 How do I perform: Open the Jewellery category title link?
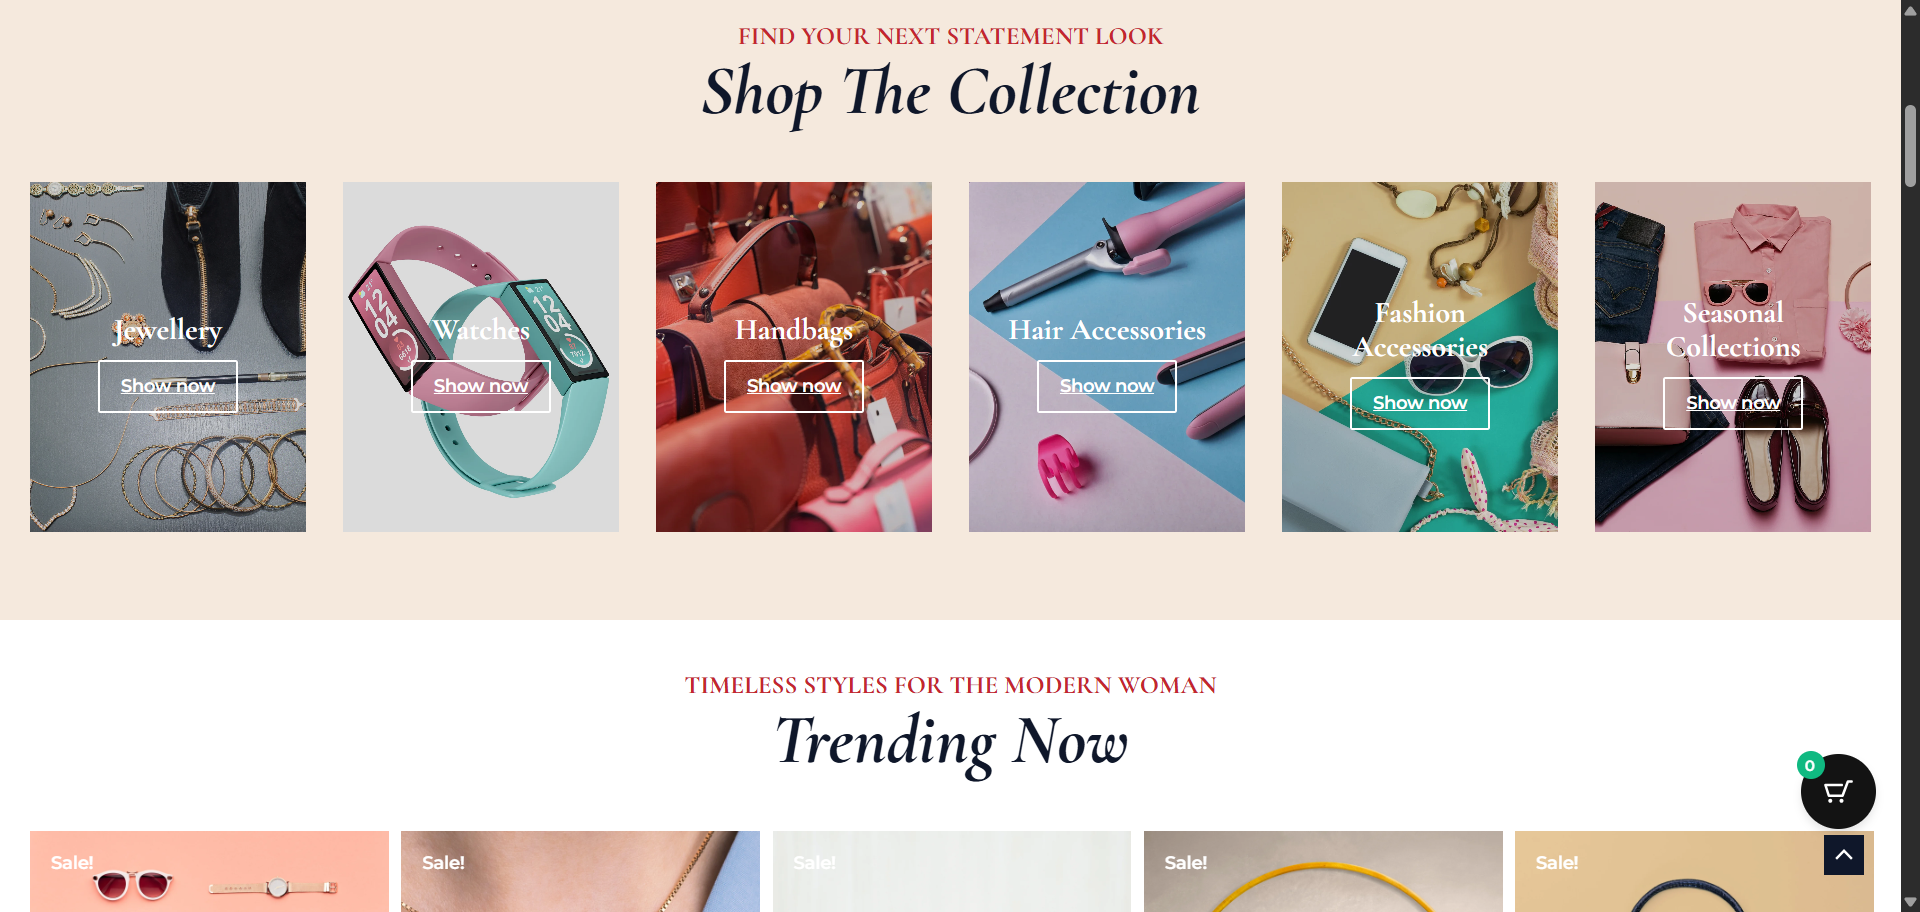pos(168,329)
